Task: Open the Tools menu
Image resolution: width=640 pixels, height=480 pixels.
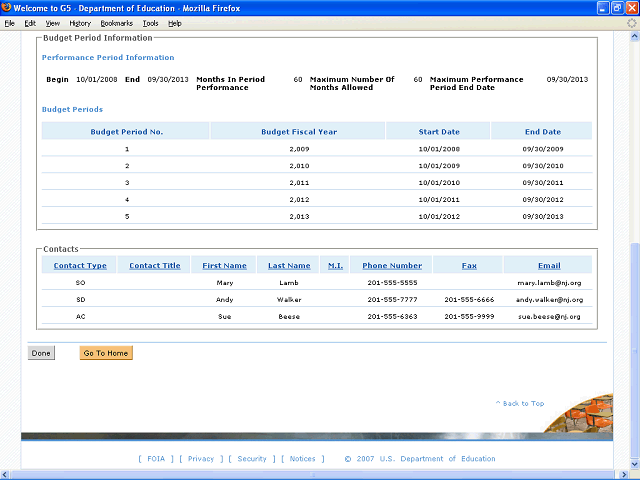Action: pyautogui.click(x=150, y=22)
